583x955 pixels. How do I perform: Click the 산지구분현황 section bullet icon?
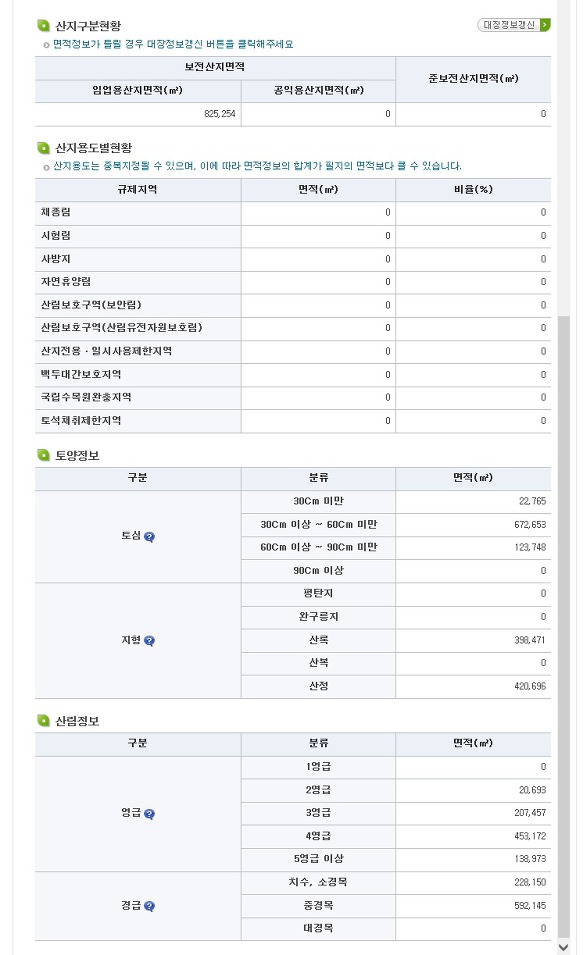click(43, 26)
